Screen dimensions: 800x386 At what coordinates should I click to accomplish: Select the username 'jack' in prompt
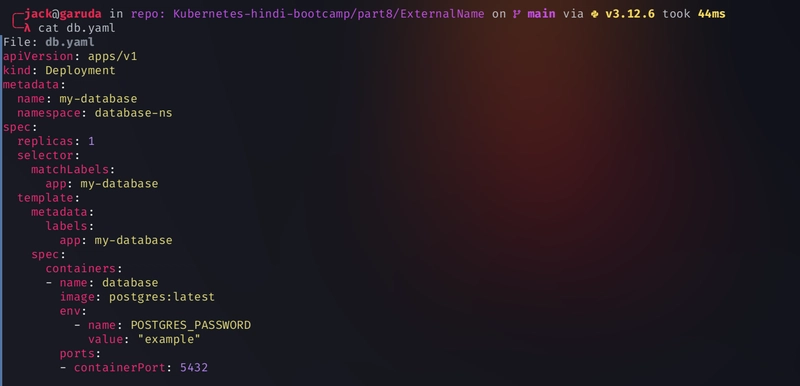click(x=38, y=14)
